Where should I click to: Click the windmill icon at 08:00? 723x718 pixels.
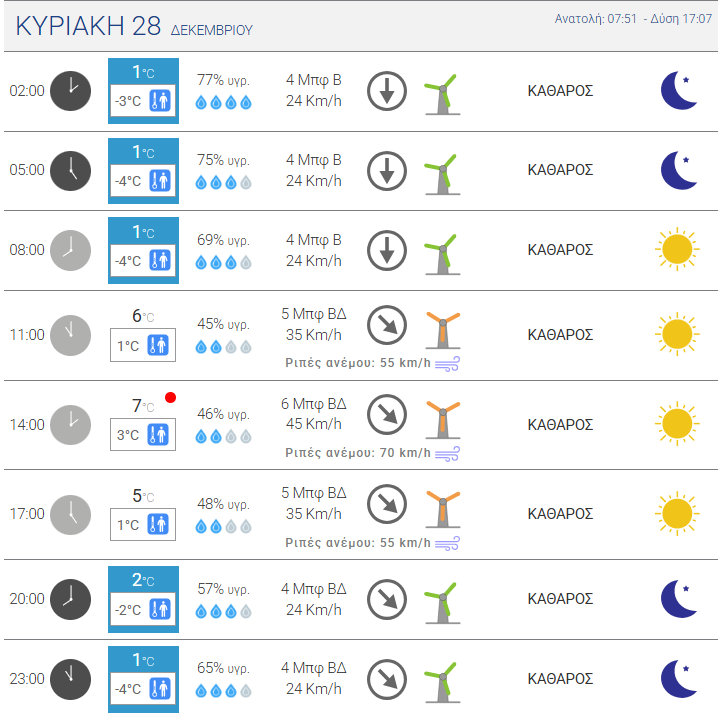click(x=443, y=255)
